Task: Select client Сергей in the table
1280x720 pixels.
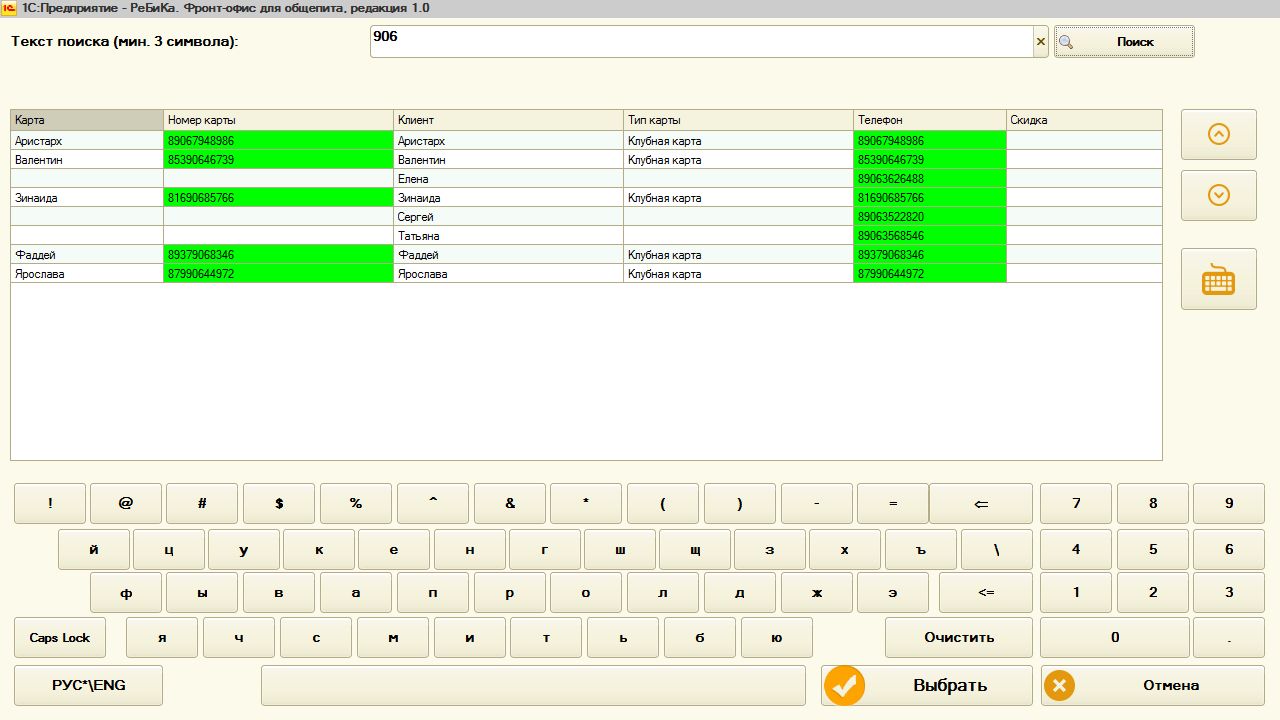Action: [x=508, y=217]
